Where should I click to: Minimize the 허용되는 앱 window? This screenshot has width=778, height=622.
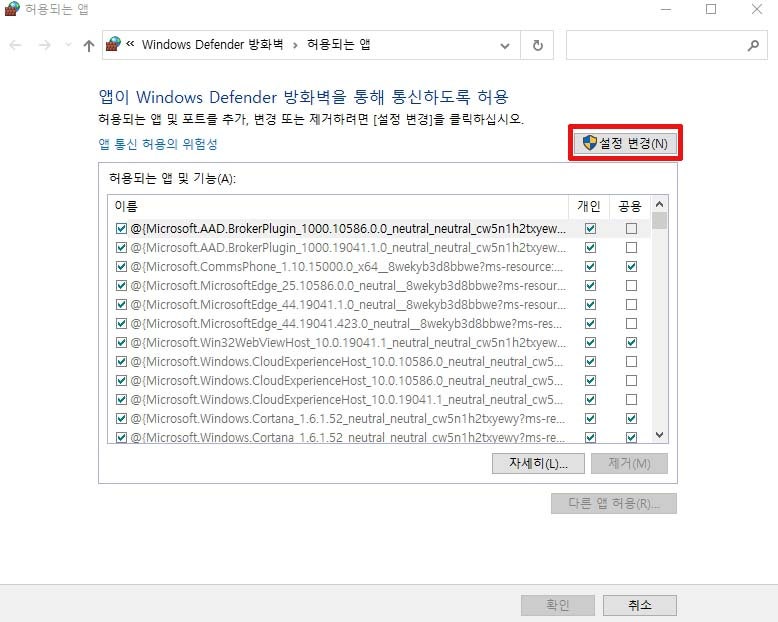[x=666, y=9]
